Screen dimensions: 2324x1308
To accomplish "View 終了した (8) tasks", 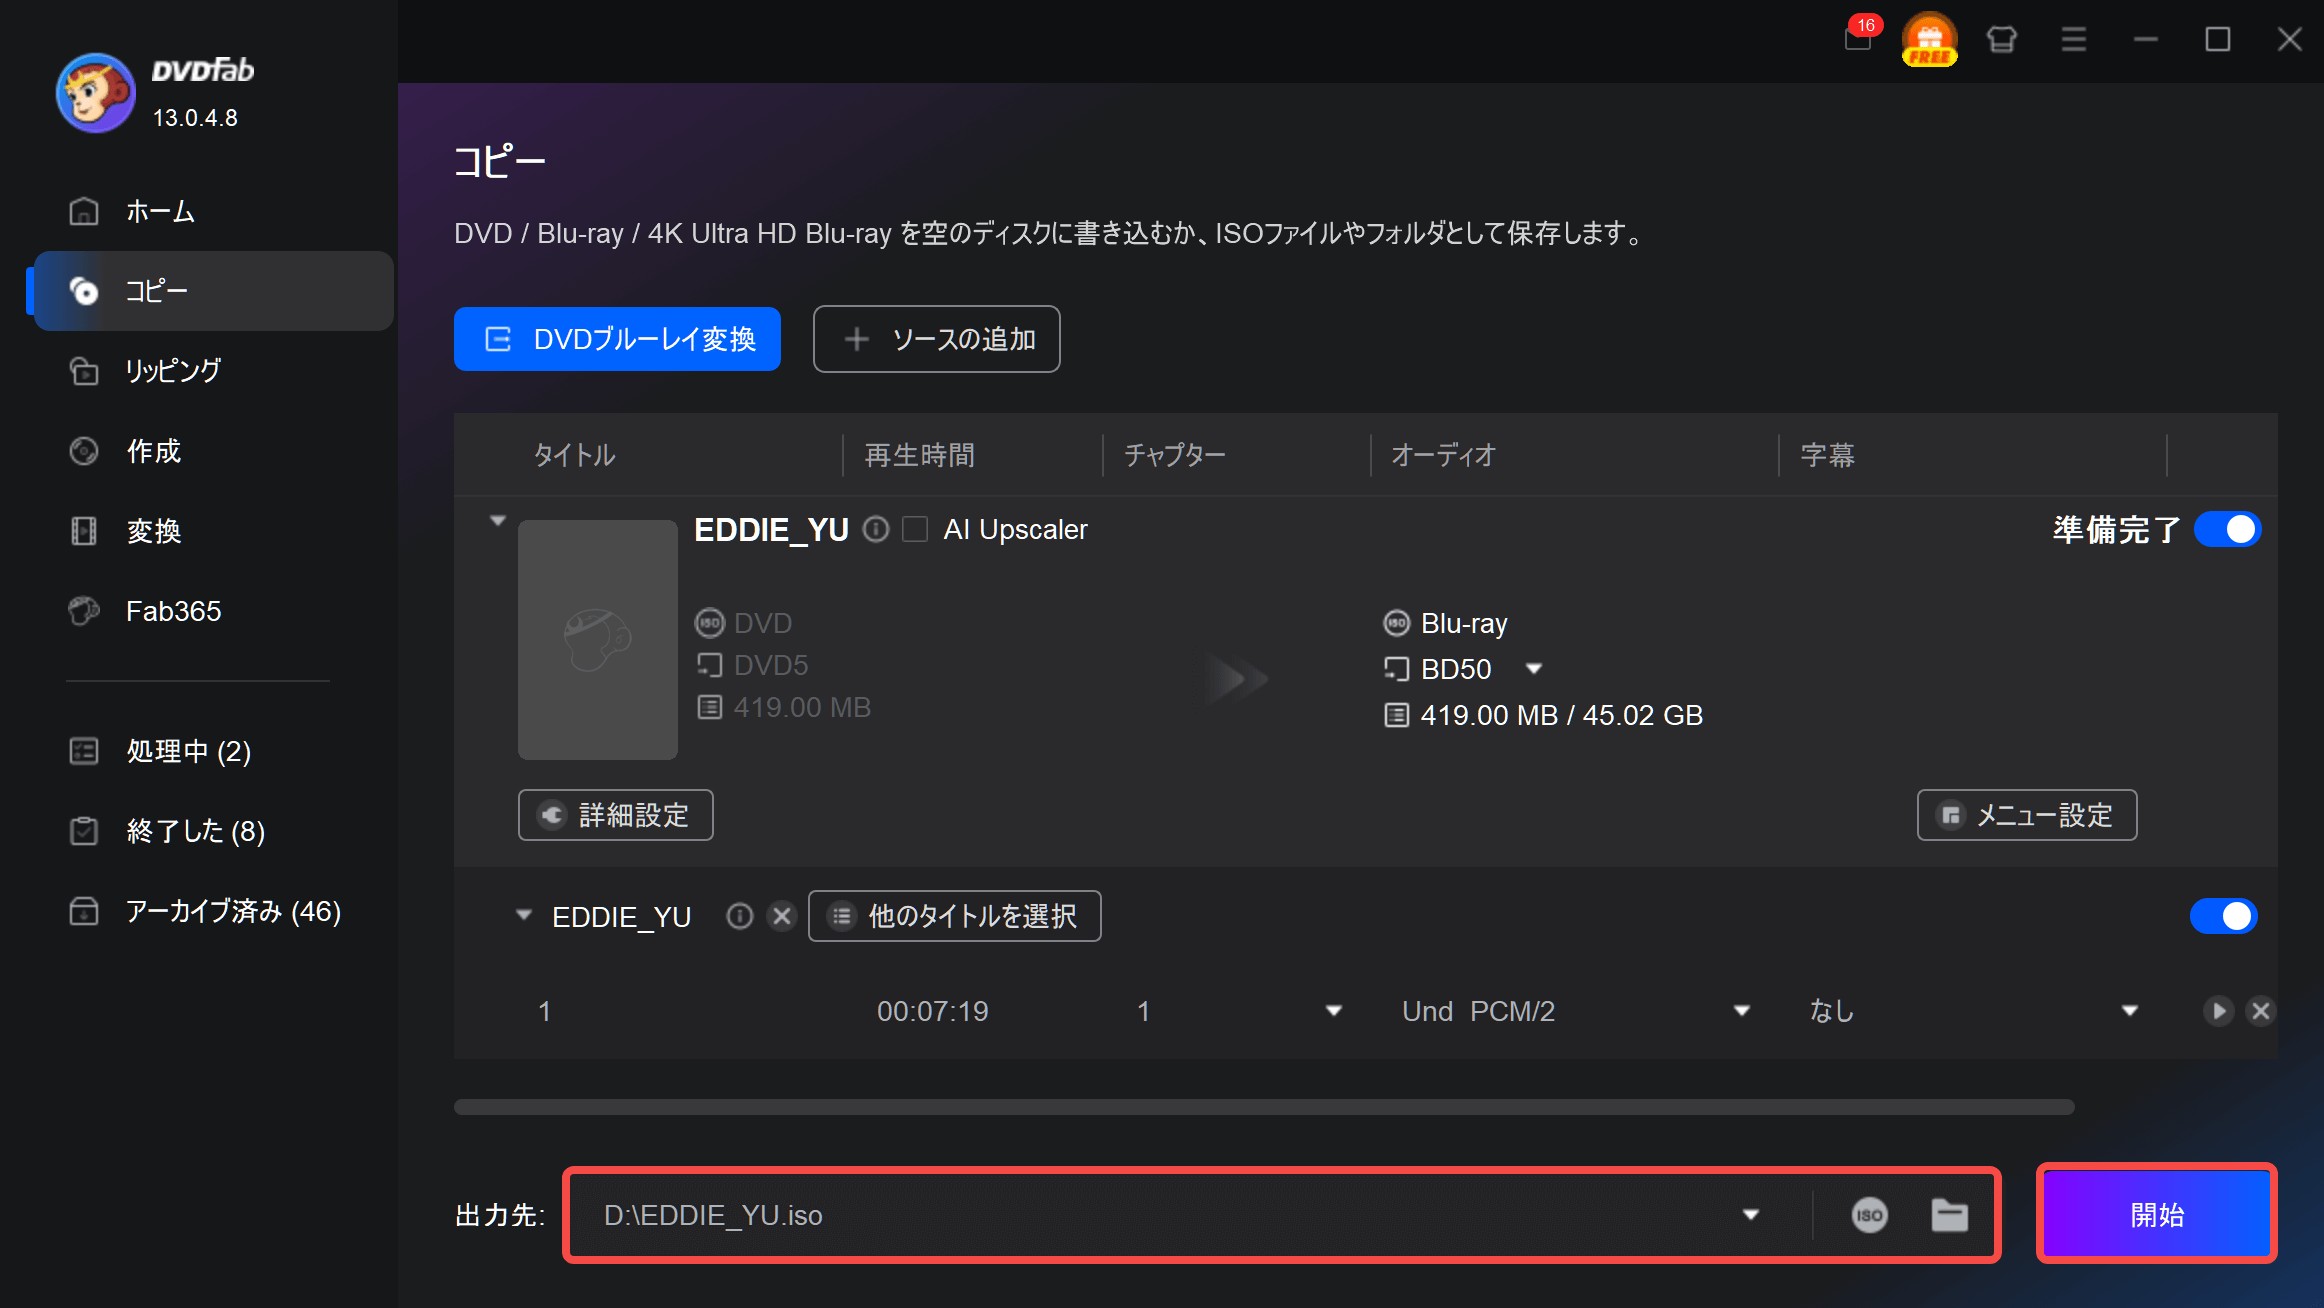I will coord(212,831).
